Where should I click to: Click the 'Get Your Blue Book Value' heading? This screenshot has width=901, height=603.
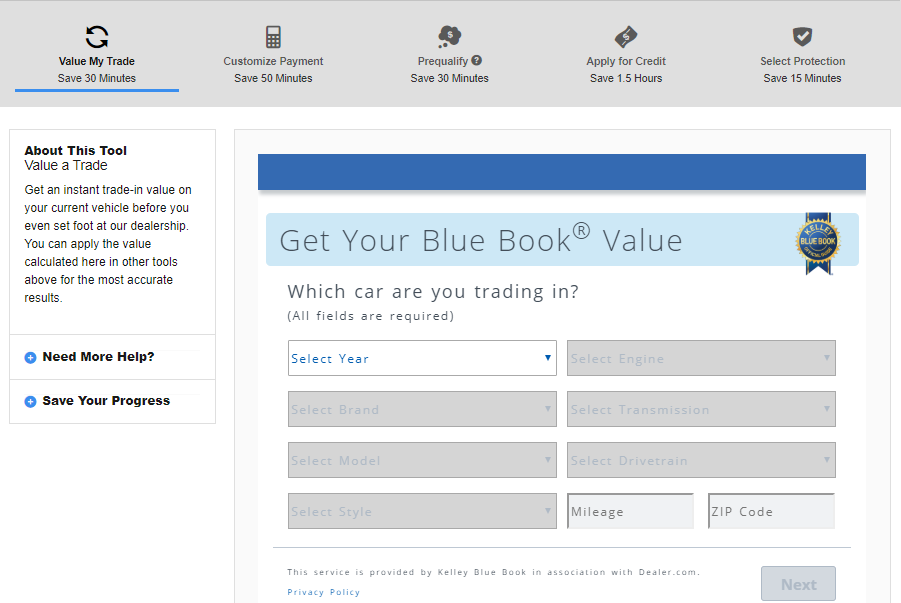(481, 240)
